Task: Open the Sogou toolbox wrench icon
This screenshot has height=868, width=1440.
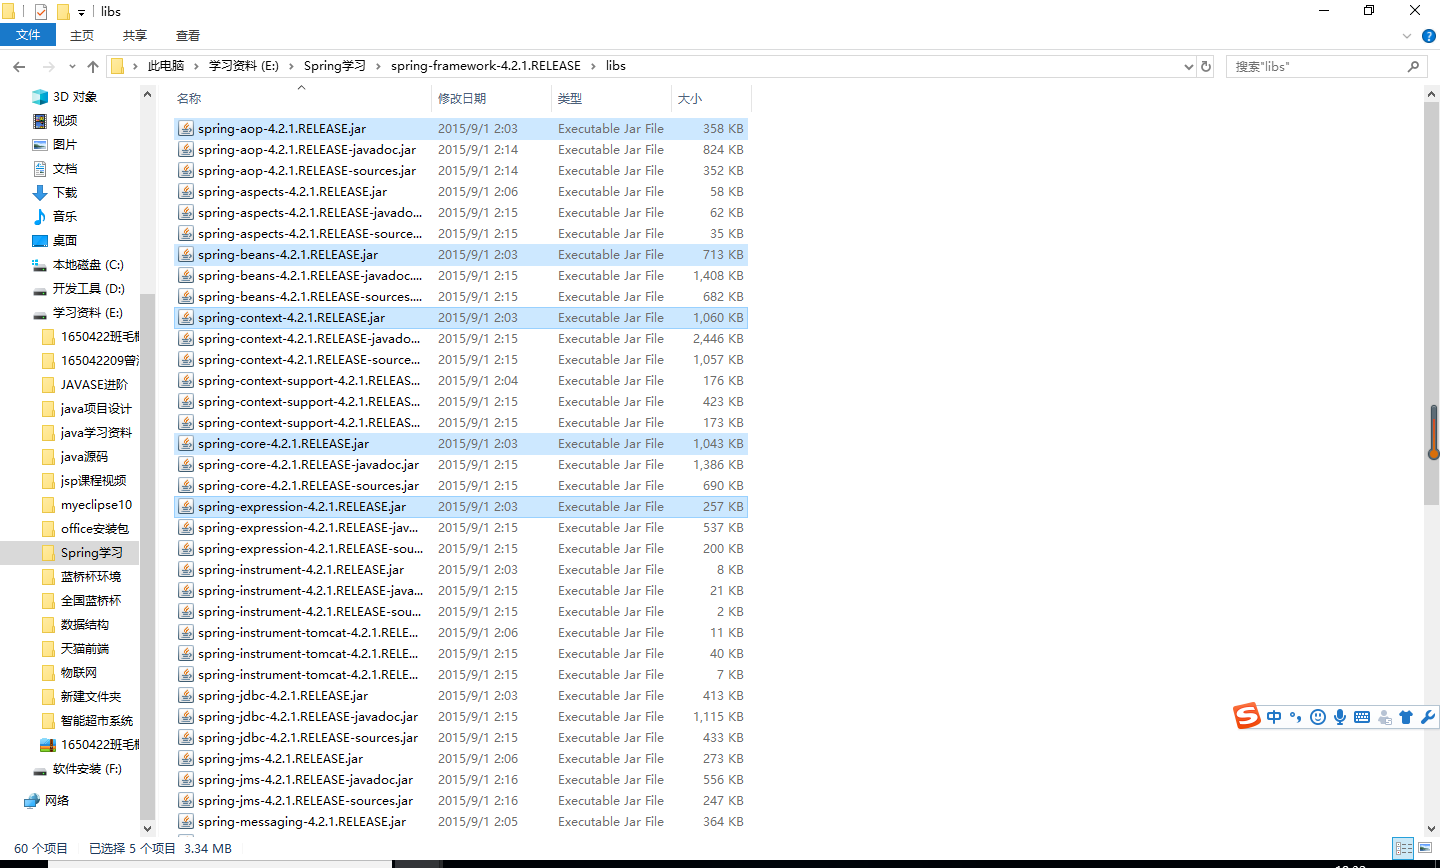Action: (1428, 717)
